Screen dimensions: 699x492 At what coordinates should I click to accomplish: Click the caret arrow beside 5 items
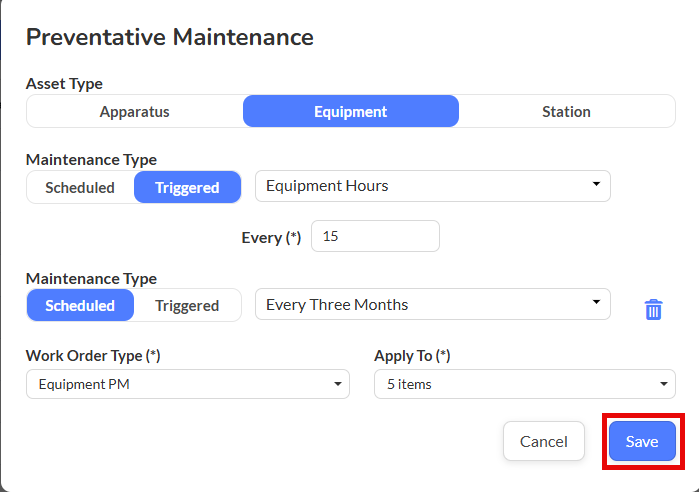click(x=664, y=384)
